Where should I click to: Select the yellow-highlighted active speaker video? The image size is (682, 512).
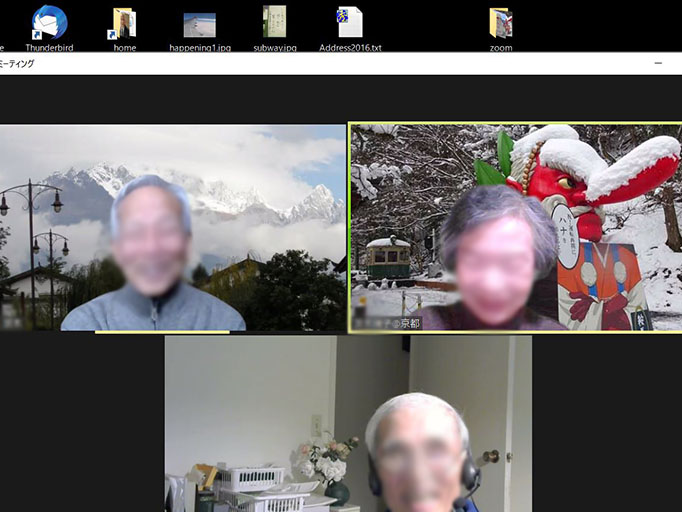click(x=515, y=227)
